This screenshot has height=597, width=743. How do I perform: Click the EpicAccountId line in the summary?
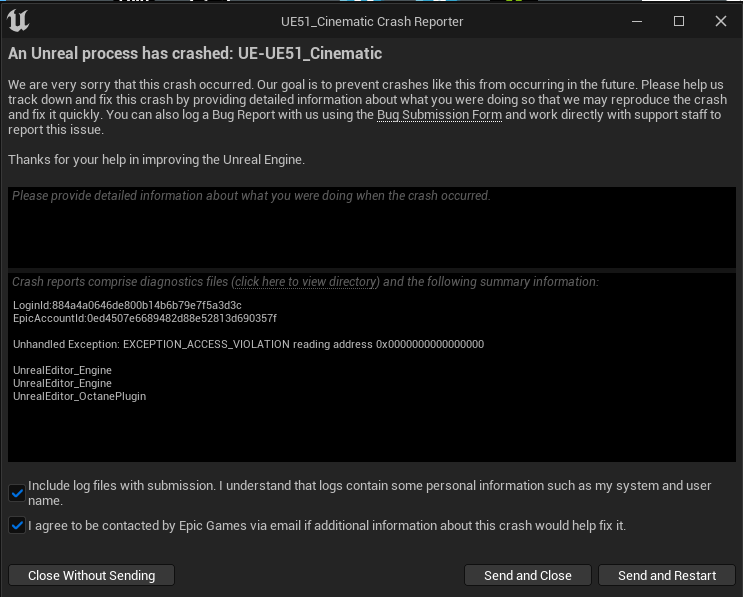tap(144, 318)
